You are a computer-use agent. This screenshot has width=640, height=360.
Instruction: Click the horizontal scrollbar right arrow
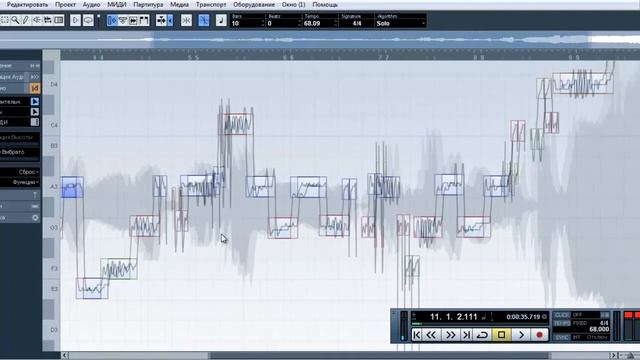click(613, 356)
